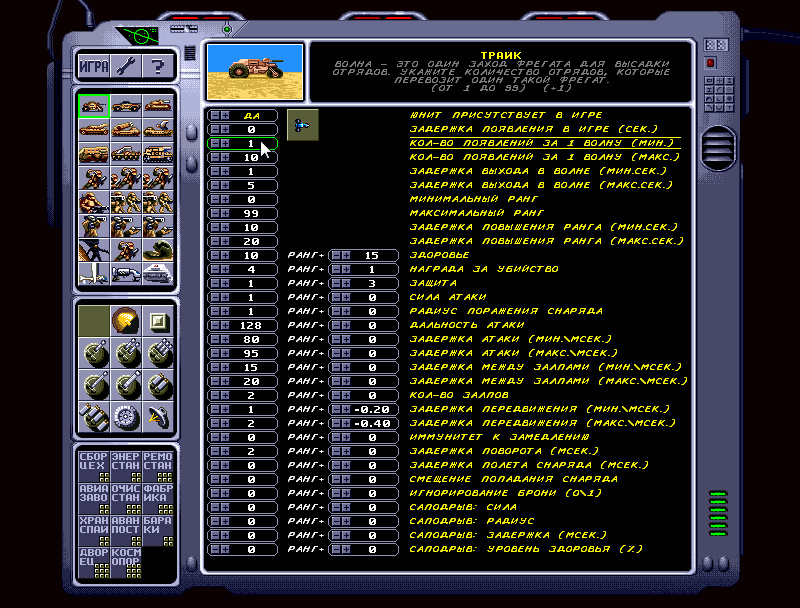Increase ИГНОРИРОВАНИЕ БРОНИ base value

click(x=225, y=493)
